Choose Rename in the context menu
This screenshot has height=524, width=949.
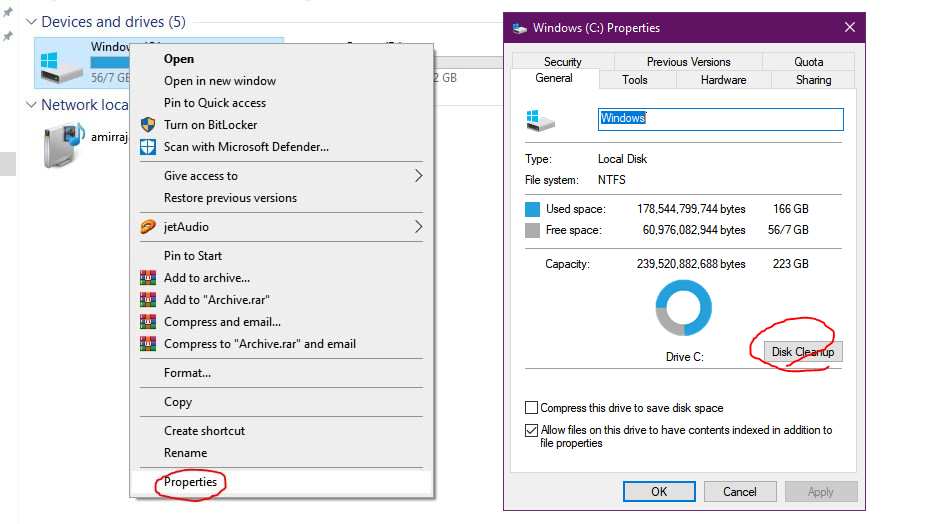coord(186,453)
